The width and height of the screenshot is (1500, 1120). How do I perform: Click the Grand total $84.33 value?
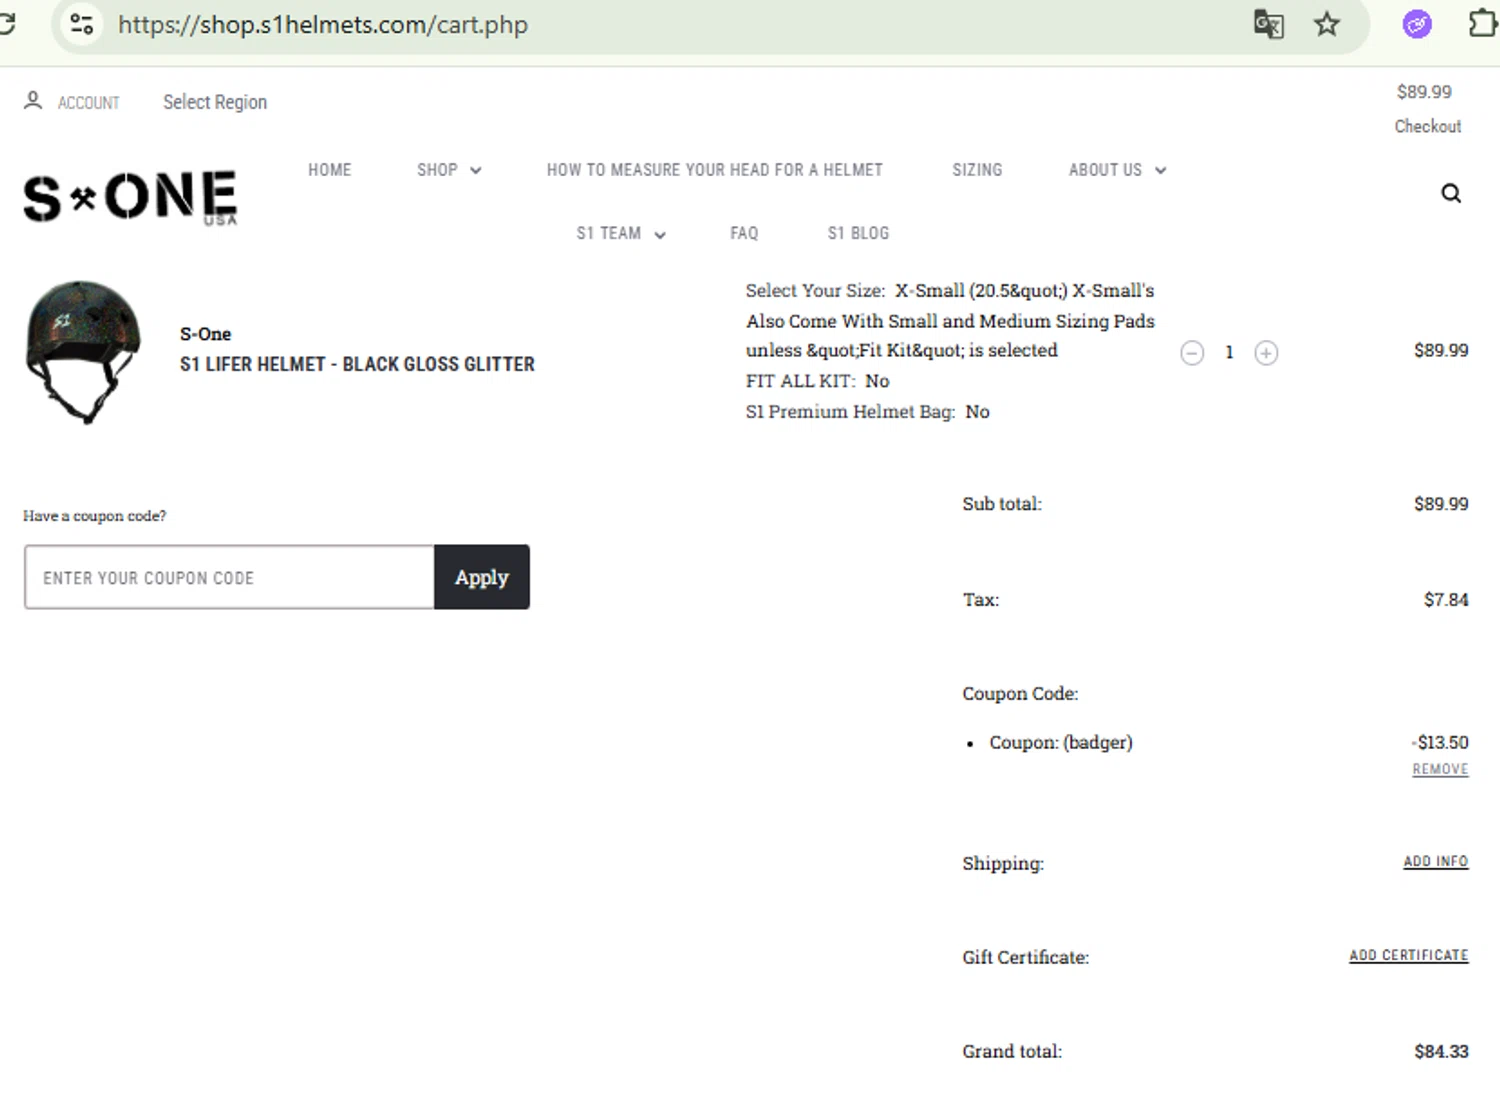1441,1051
